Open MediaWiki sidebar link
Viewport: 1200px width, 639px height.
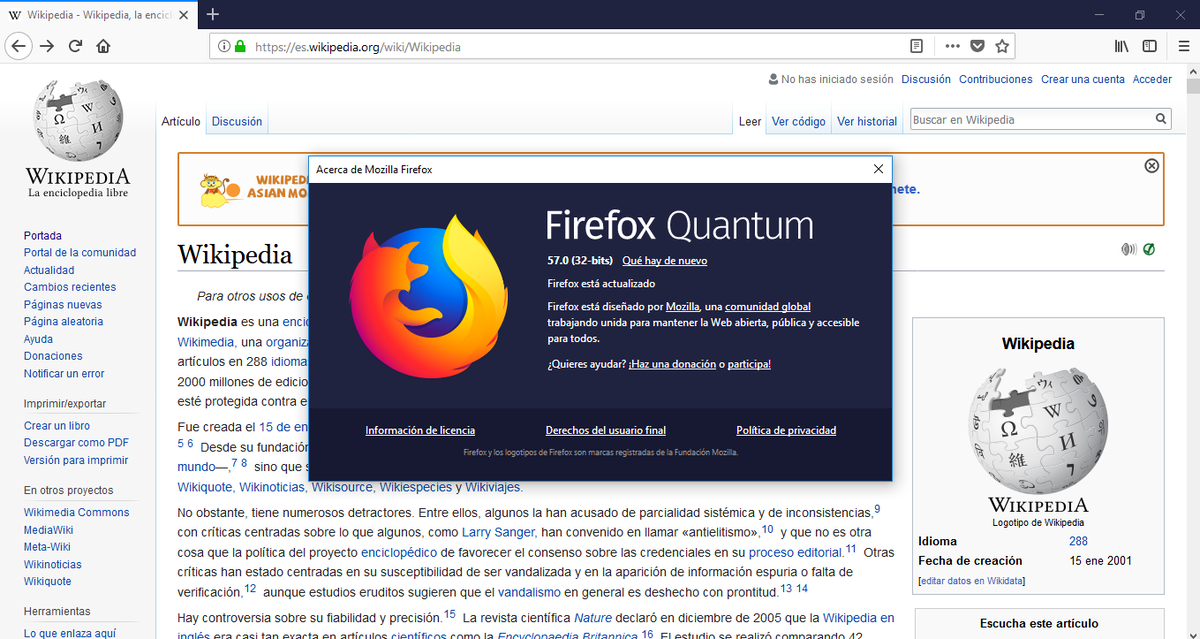pos(48,530)
